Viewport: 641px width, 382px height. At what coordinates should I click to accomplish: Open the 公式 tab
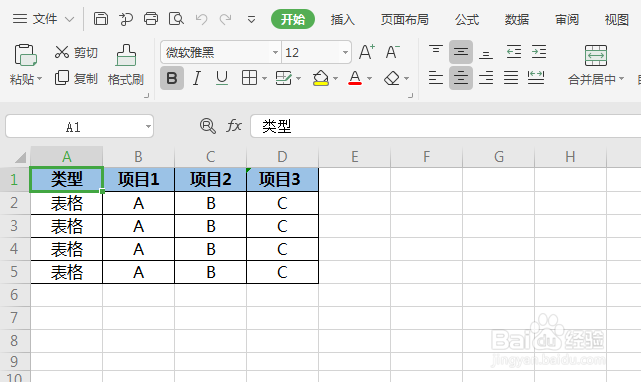[467, 19]
